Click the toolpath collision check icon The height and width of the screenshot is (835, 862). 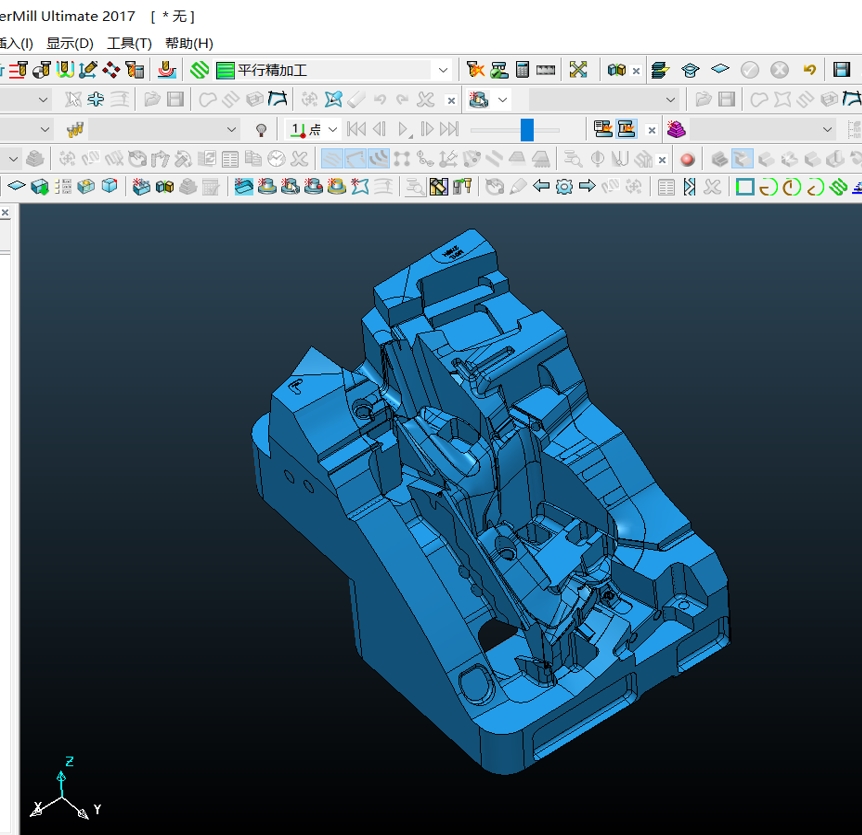[x=475, y=70]
